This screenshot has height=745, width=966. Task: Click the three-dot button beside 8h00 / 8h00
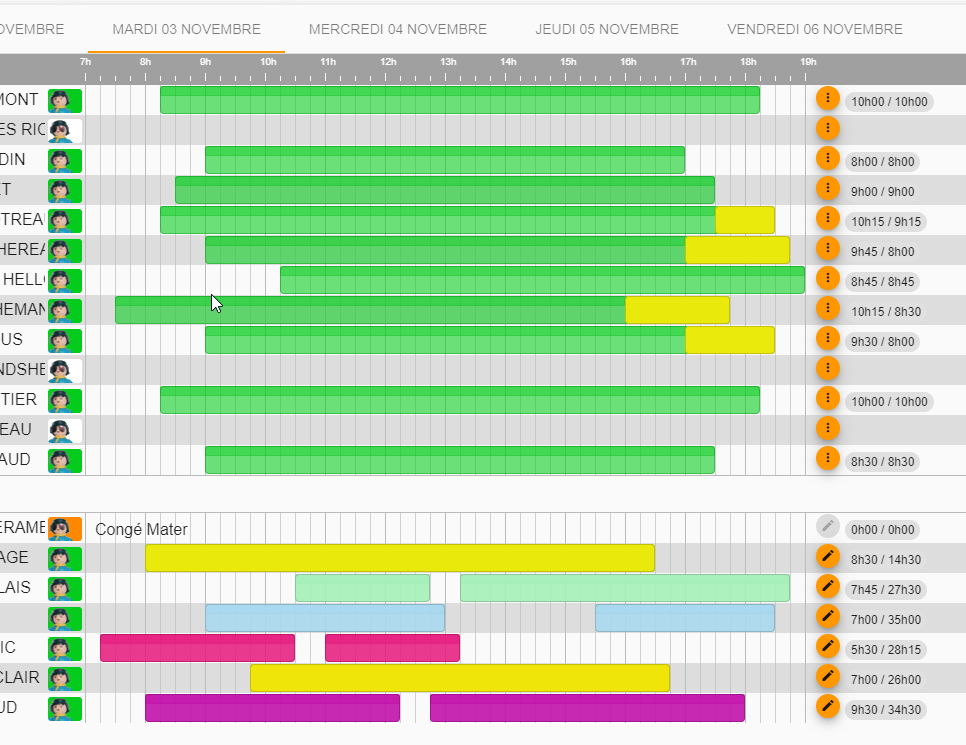coord(827,158)
